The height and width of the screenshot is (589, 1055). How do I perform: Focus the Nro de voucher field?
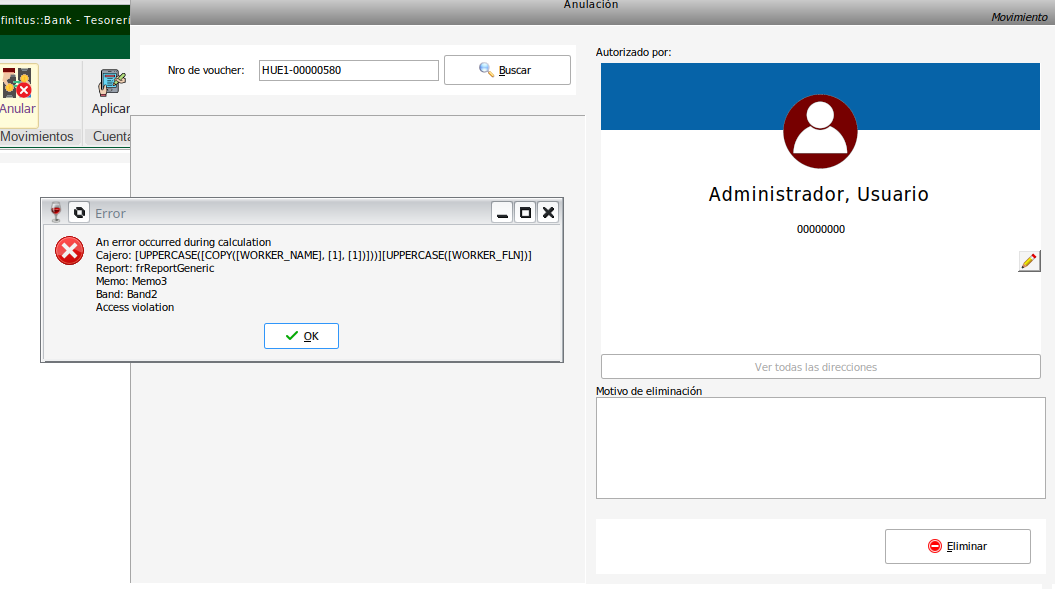[x=348, y=70]
